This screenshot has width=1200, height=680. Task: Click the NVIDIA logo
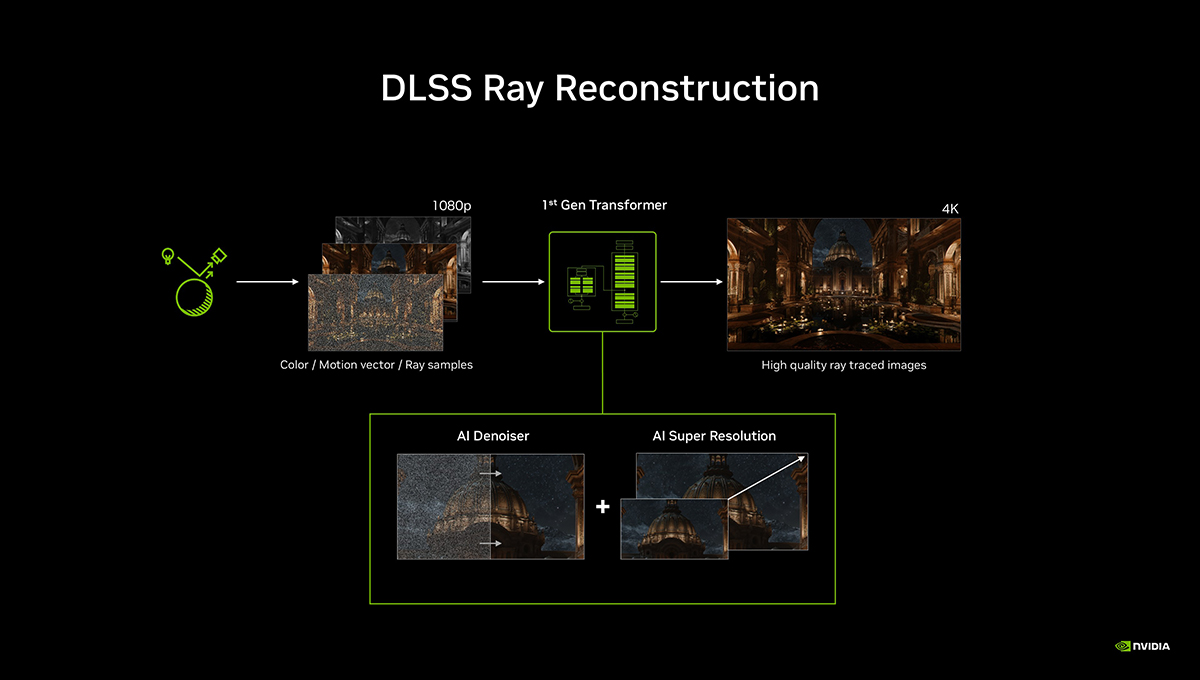tap(1142, 646)
